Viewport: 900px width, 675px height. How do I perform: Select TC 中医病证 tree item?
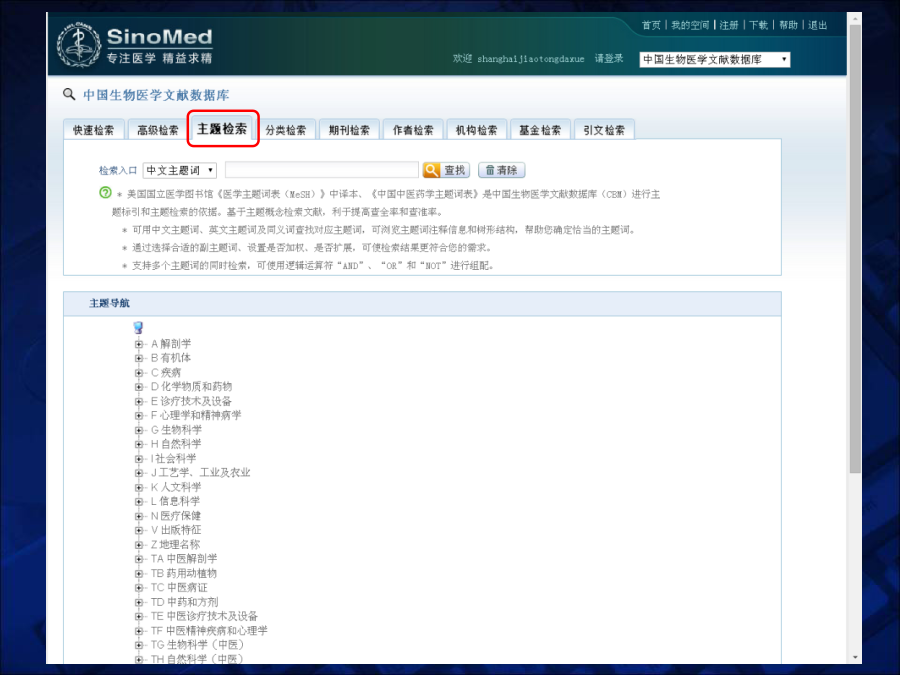179,587
